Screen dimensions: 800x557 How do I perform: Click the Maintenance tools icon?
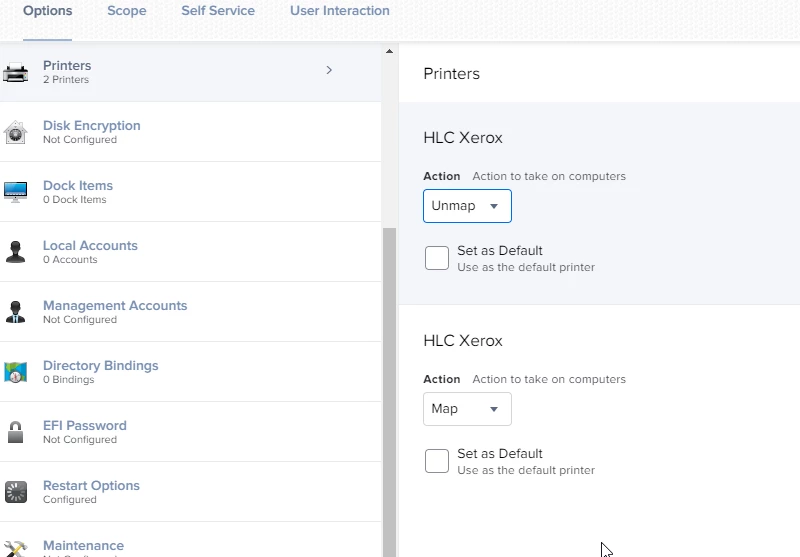[x=16, y=548]
